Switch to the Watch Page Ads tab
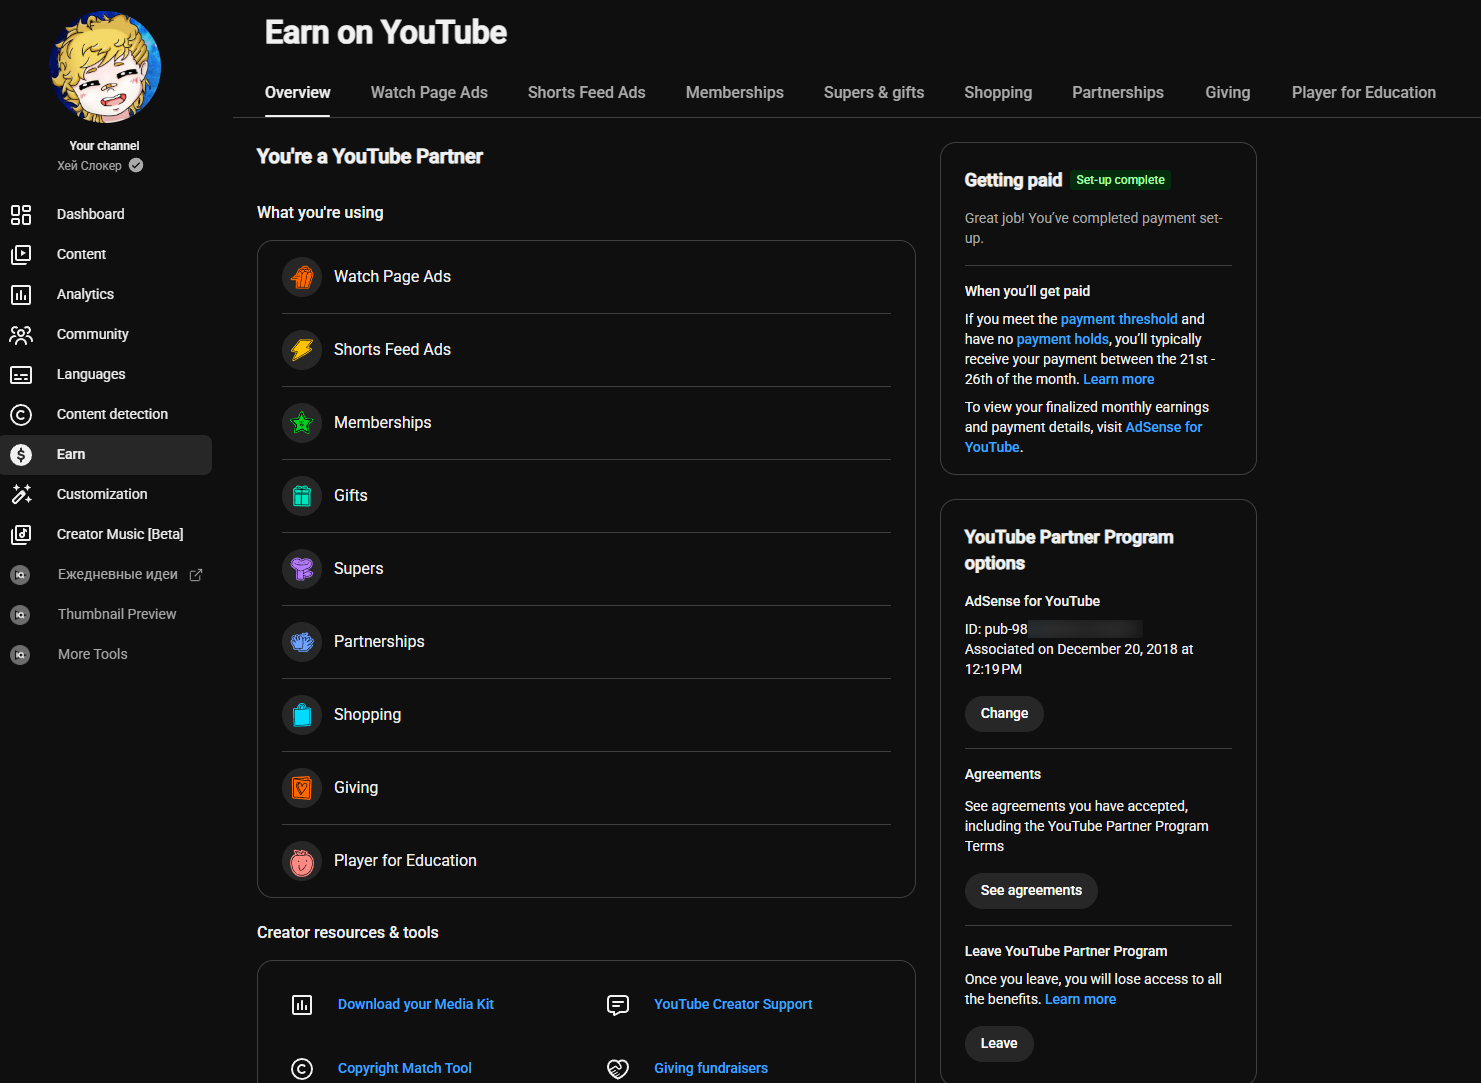Image resolution: width=1481 pixels, height=1083 pixels. tap(429, 93)
